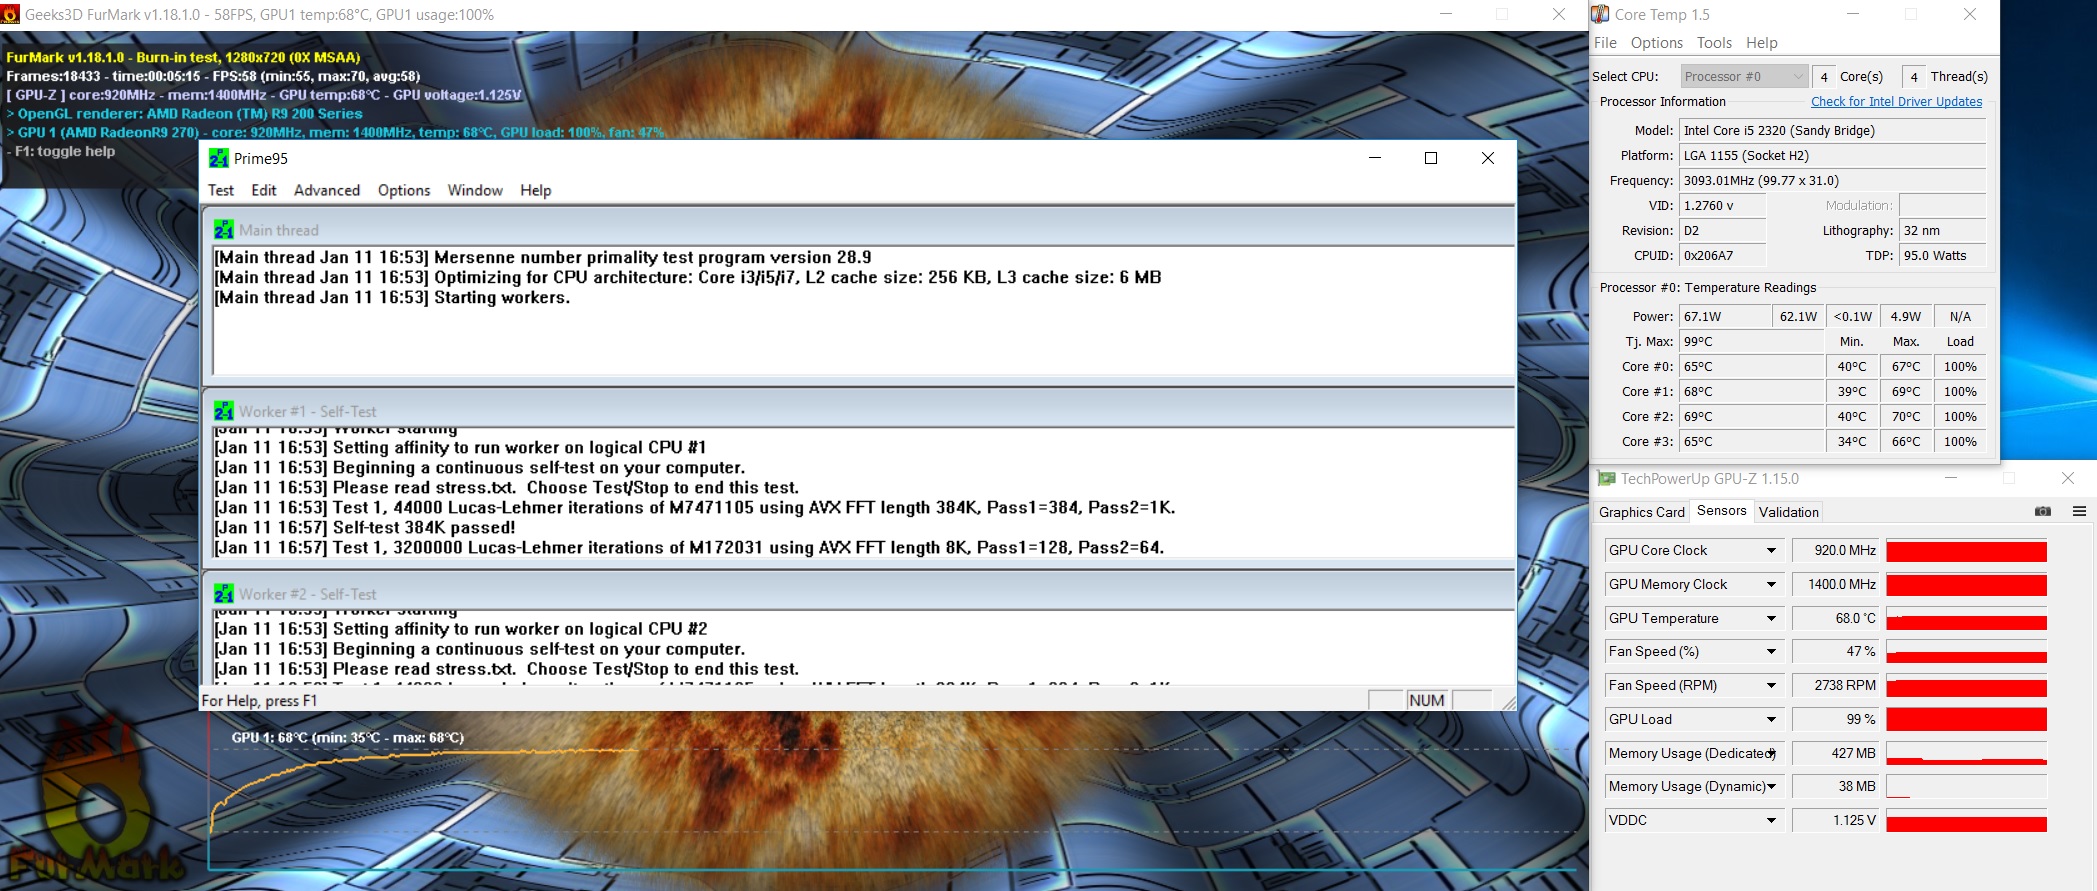This screenshot has height=891, width=2097.
Task: Click the Tj. Max 99°C value
Action: (x=1751, y=342)
